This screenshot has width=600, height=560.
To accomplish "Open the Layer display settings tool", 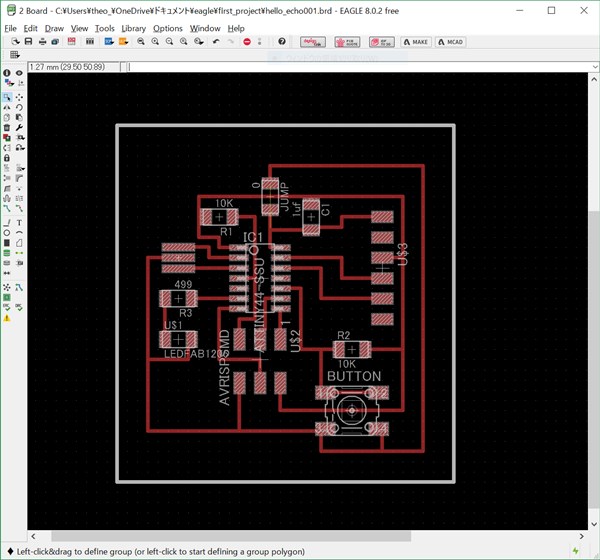I will [8, 83].
